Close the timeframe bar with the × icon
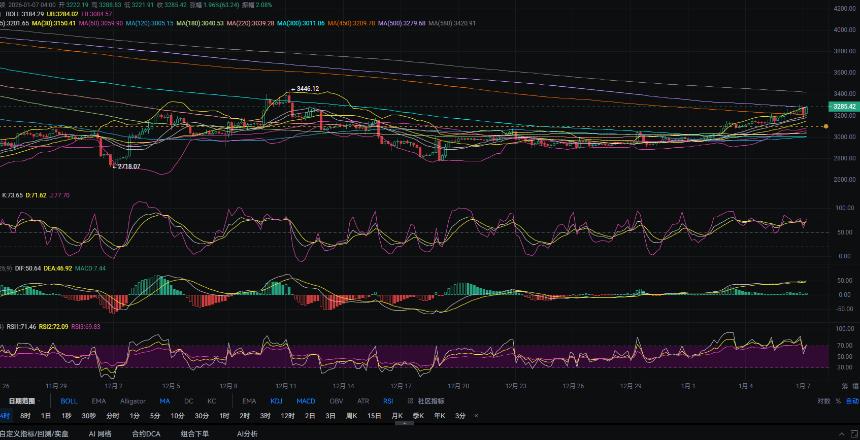 pos(476,416)
